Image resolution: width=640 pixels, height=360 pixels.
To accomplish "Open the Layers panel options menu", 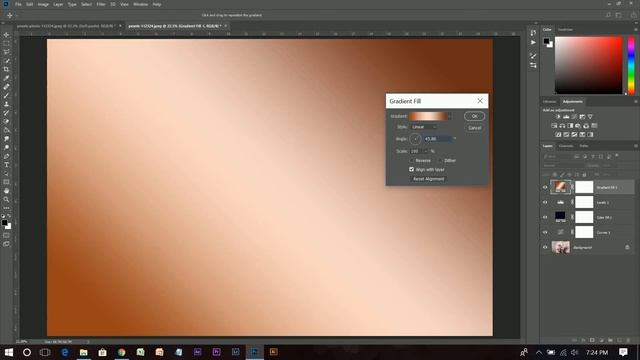I will [x=636, y=146].
